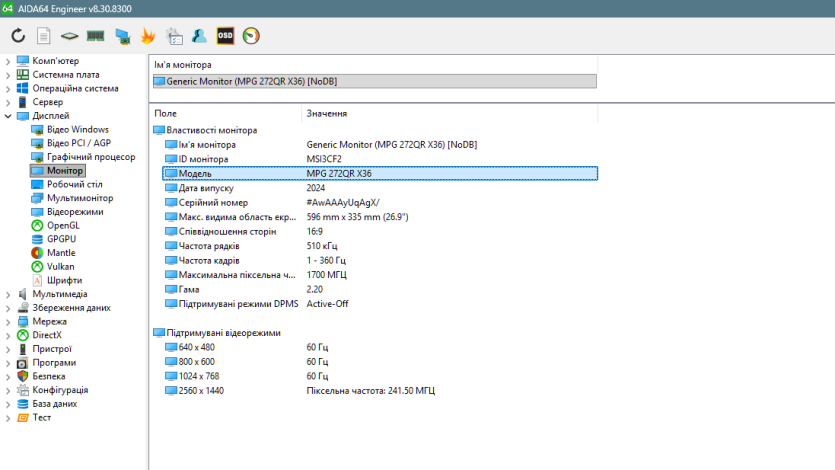Screen dimensions: 835x470
Task: Expand the Збереження даних node
Action: coord(8,308)
